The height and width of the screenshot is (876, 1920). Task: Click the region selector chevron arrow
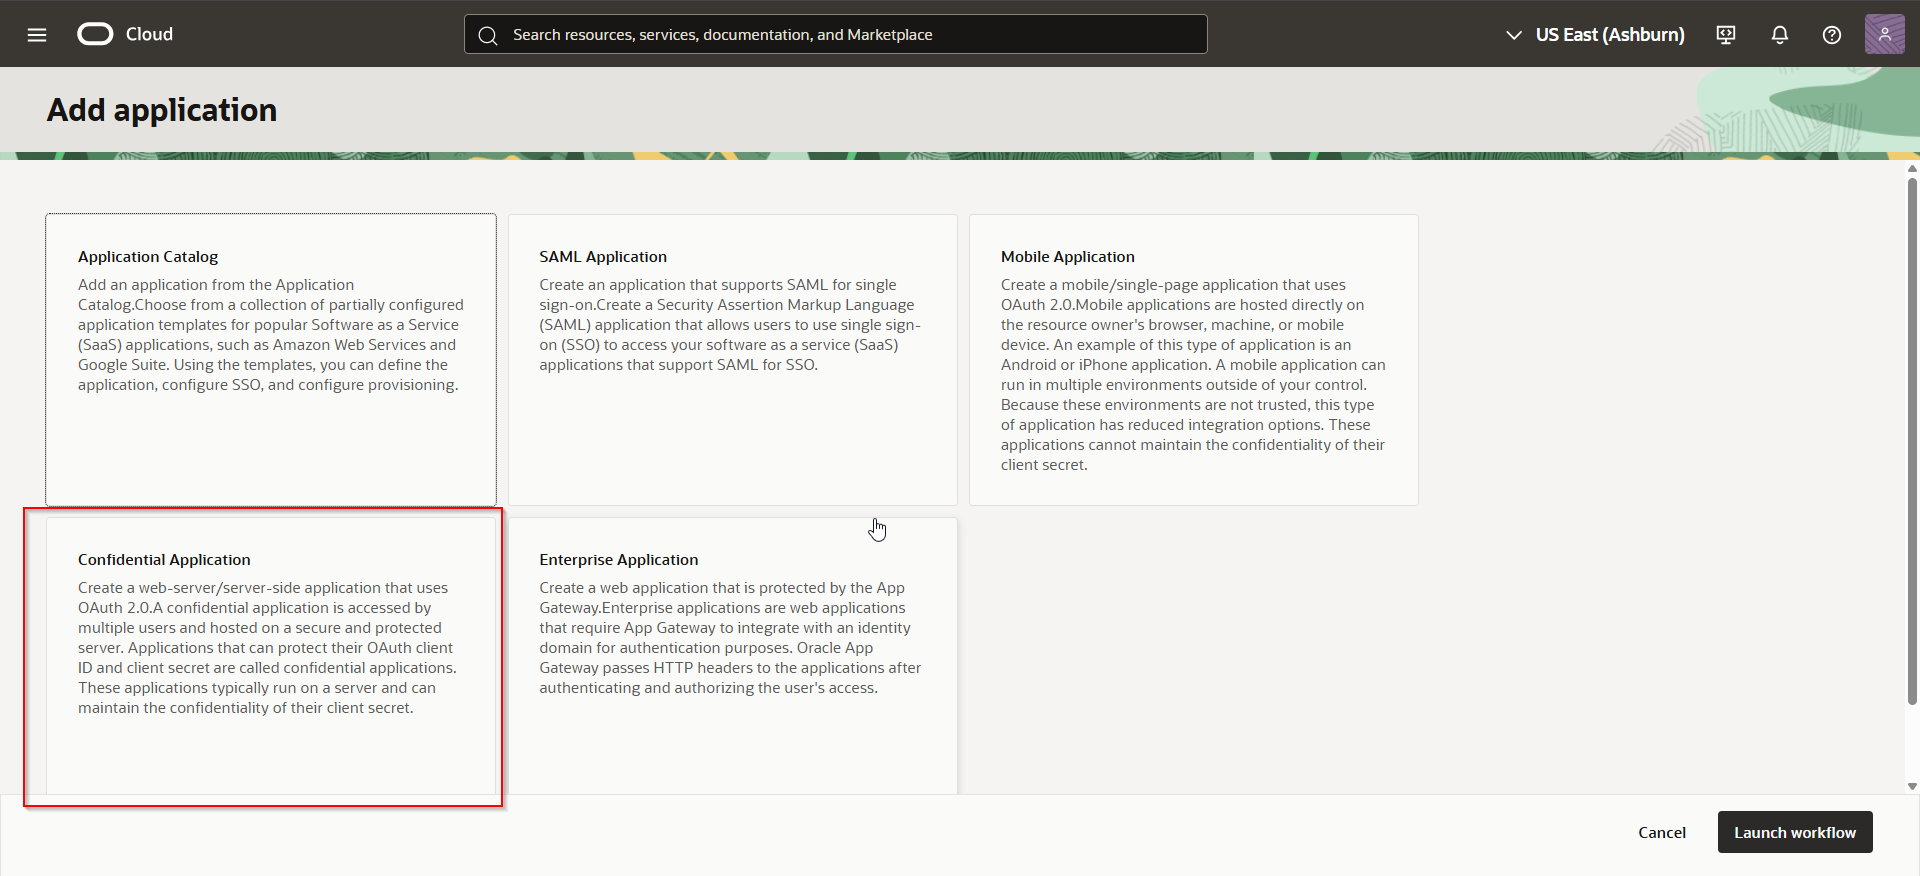[x=1514, y=35]
